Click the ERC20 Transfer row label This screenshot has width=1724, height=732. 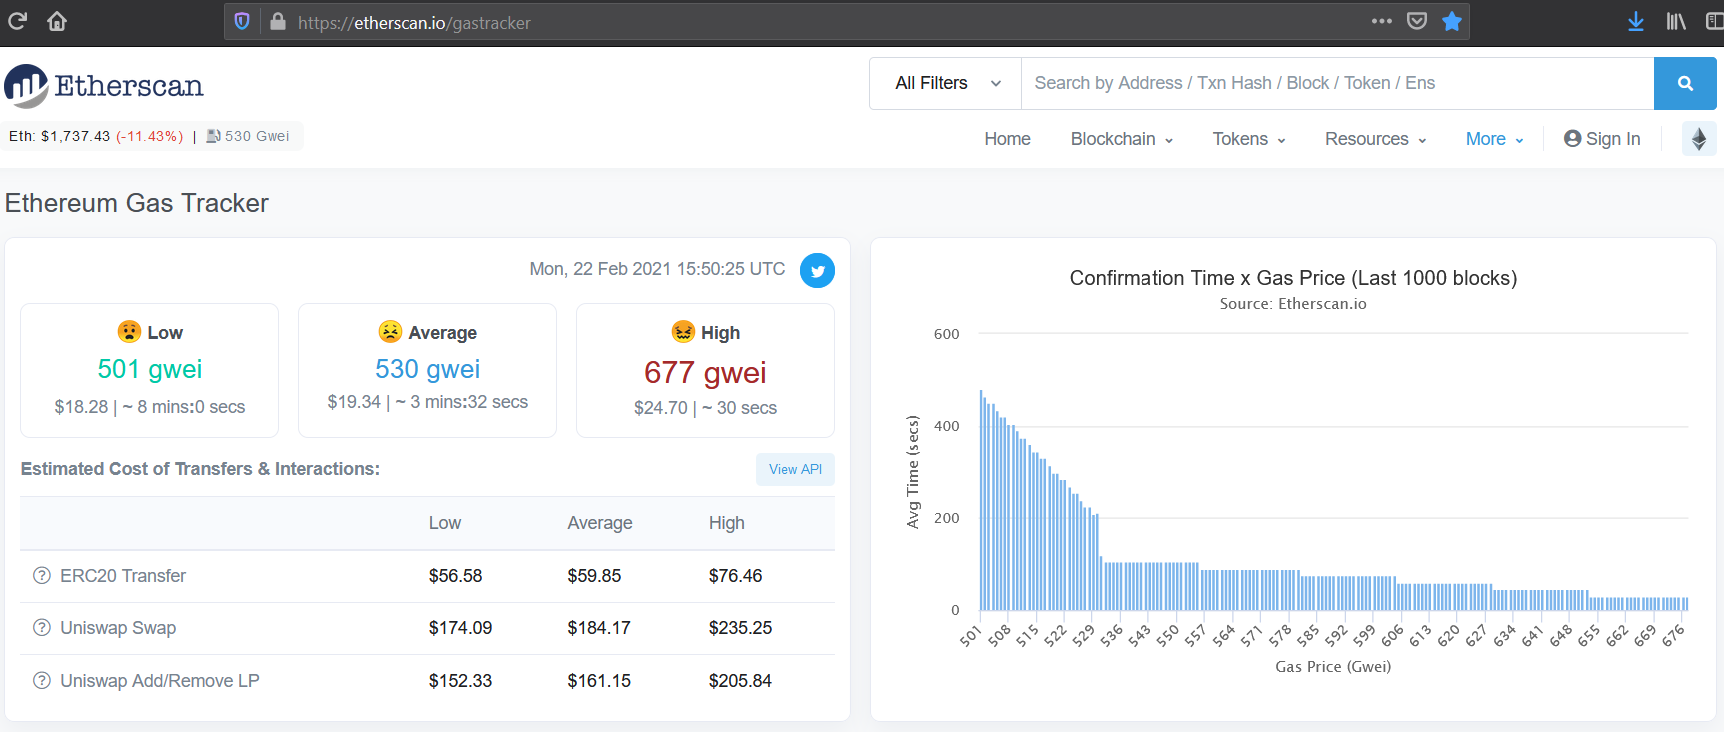(123, 576)
